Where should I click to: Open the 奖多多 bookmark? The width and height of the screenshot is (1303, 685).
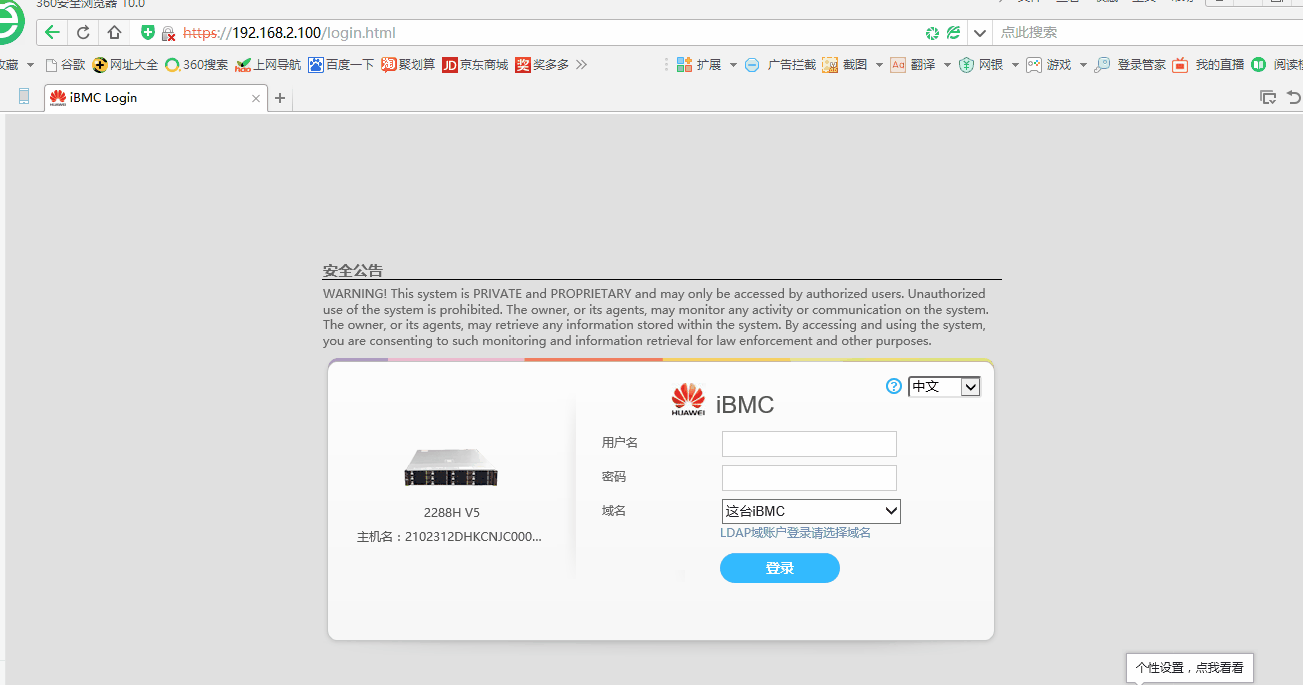pyautogui.click(x=542, y=64)
